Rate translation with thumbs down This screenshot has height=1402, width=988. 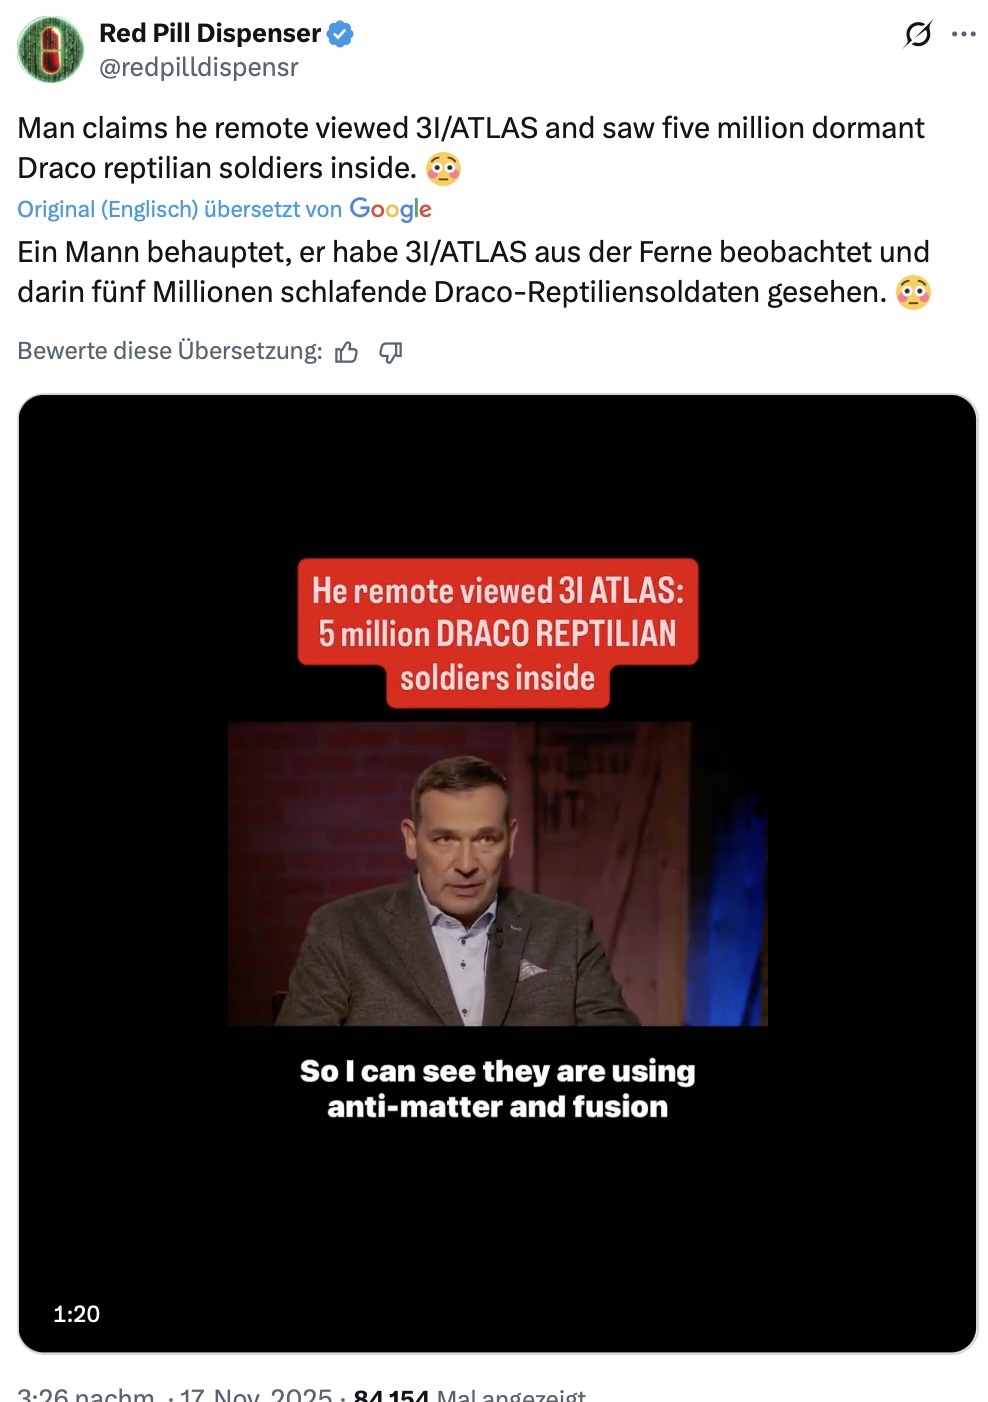pyautogui.click(x=390, y=352)
